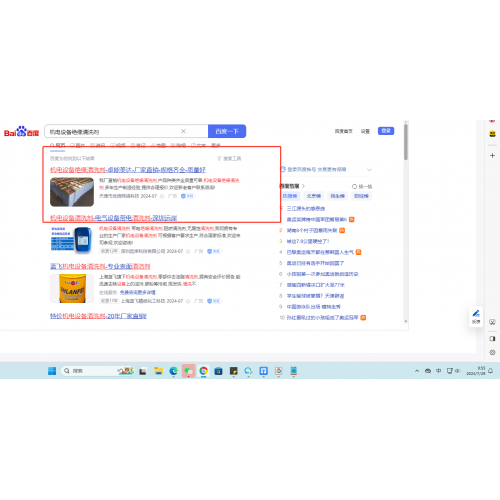Open the notification bell in taskbar

(491, 371)
